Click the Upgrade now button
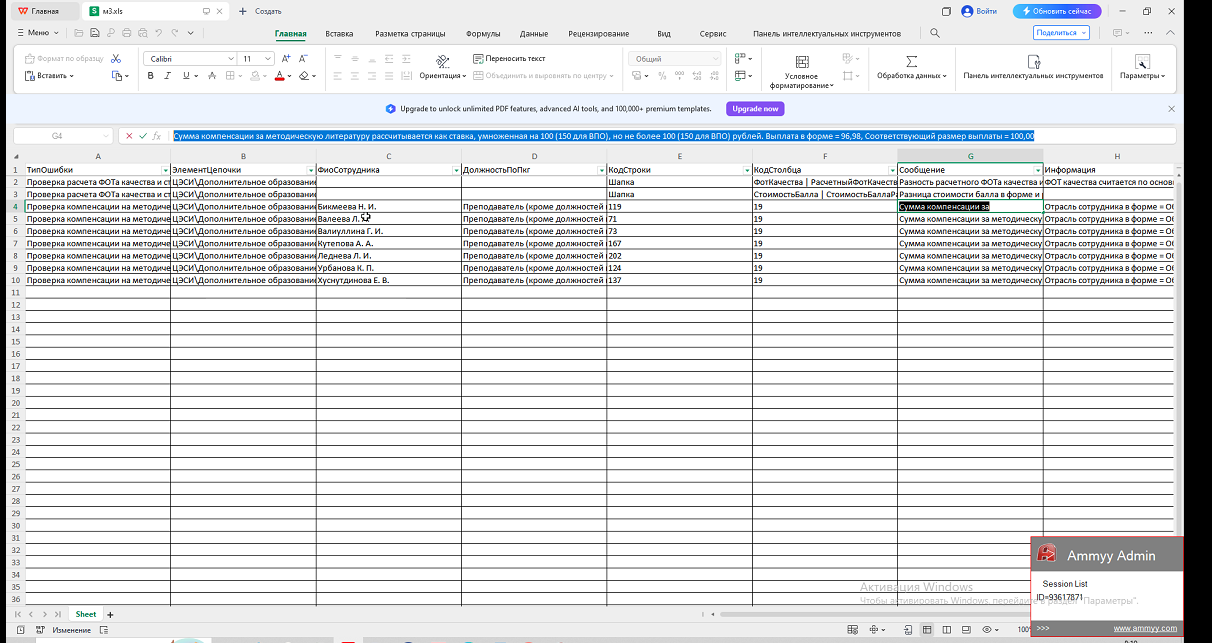The image size is (1212, 643). (755, 108)
